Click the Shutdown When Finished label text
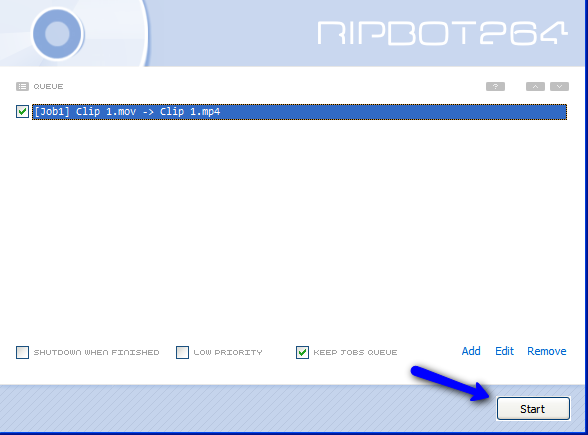This screenshot has width=588, height=435. click(x=96, y=352)
